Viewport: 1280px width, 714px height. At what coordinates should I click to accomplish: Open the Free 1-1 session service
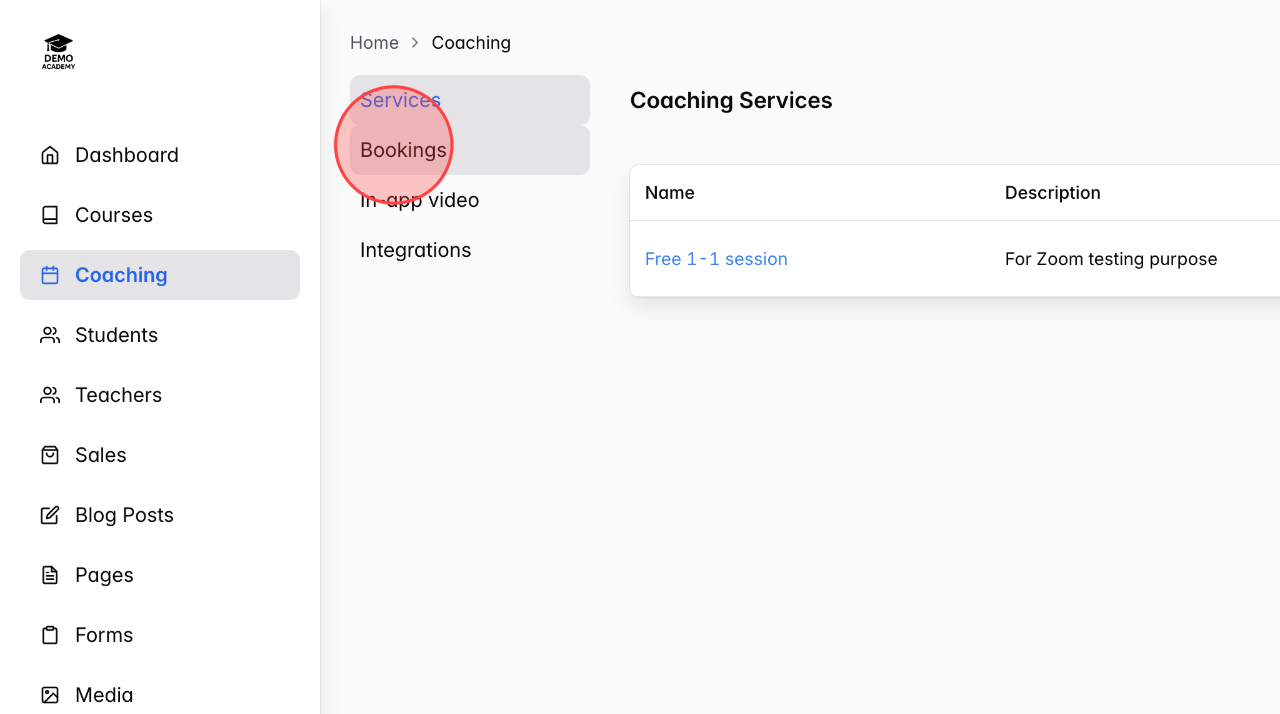click(x=716, y=259)
